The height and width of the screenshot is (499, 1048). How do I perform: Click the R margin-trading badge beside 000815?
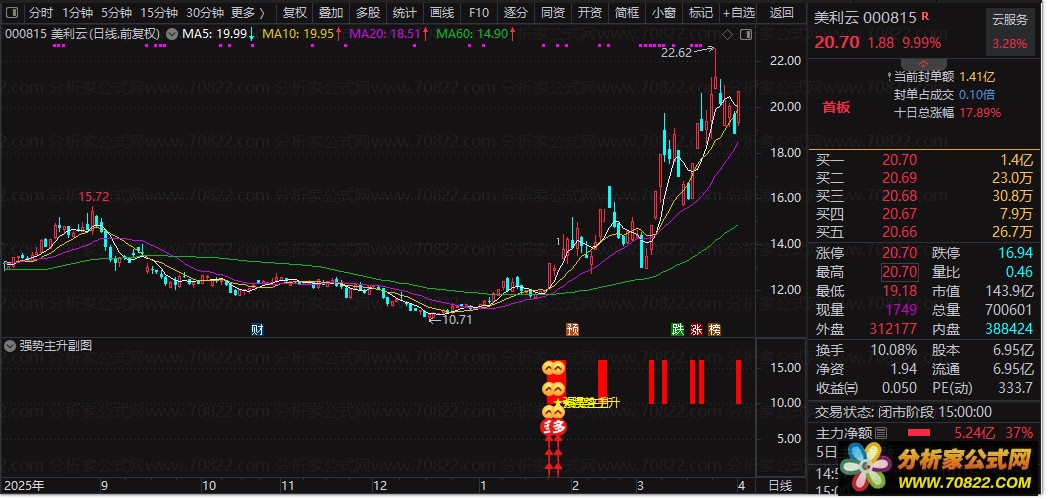924,16
